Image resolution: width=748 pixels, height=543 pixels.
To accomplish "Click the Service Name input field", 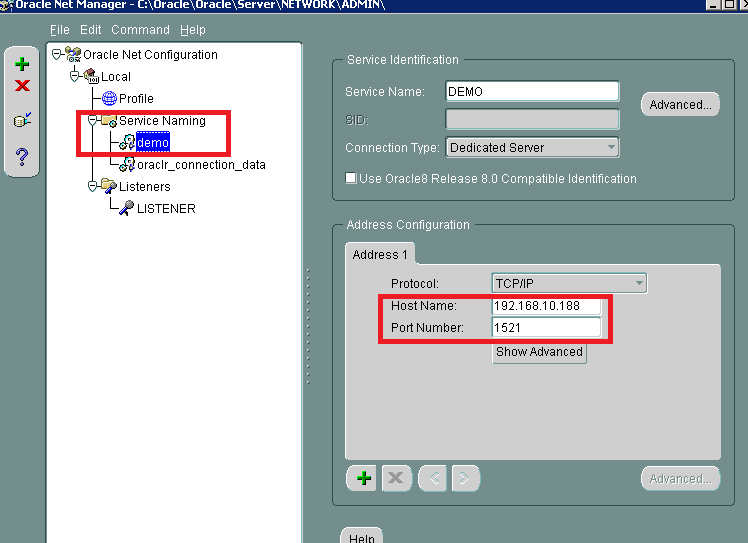I will (532, 91).
